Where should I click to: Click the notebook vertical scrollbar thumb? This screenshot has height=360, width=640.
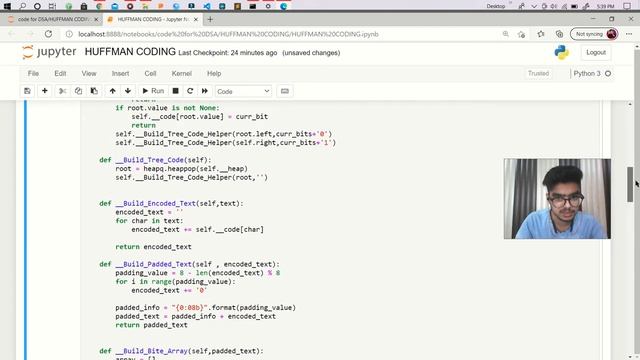(630, 184)
